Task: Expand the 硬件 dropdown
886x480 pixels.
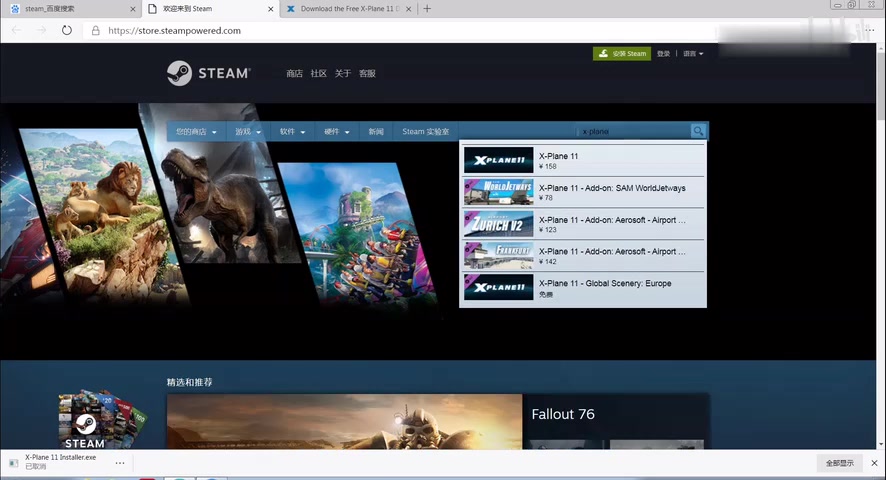Action: 337,131
